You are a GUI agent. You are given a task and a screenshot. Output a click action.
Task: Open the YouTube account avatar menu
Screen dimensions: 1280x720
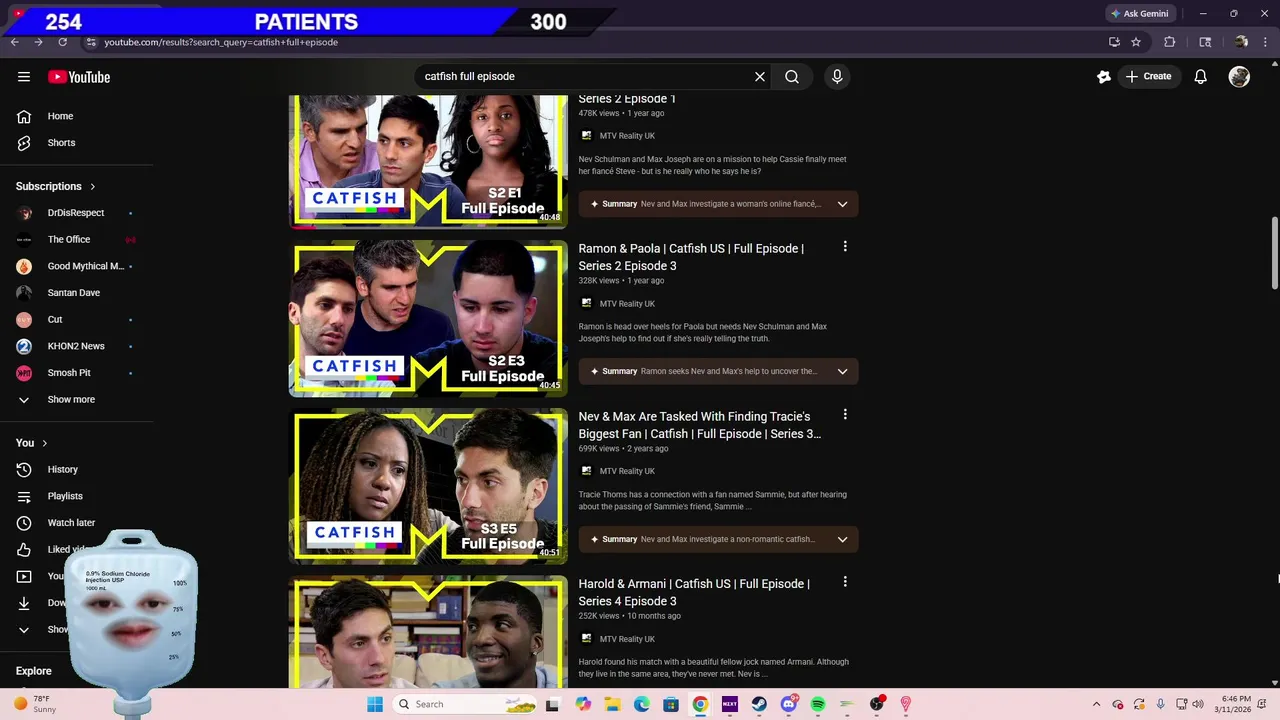click(1239, 76)
